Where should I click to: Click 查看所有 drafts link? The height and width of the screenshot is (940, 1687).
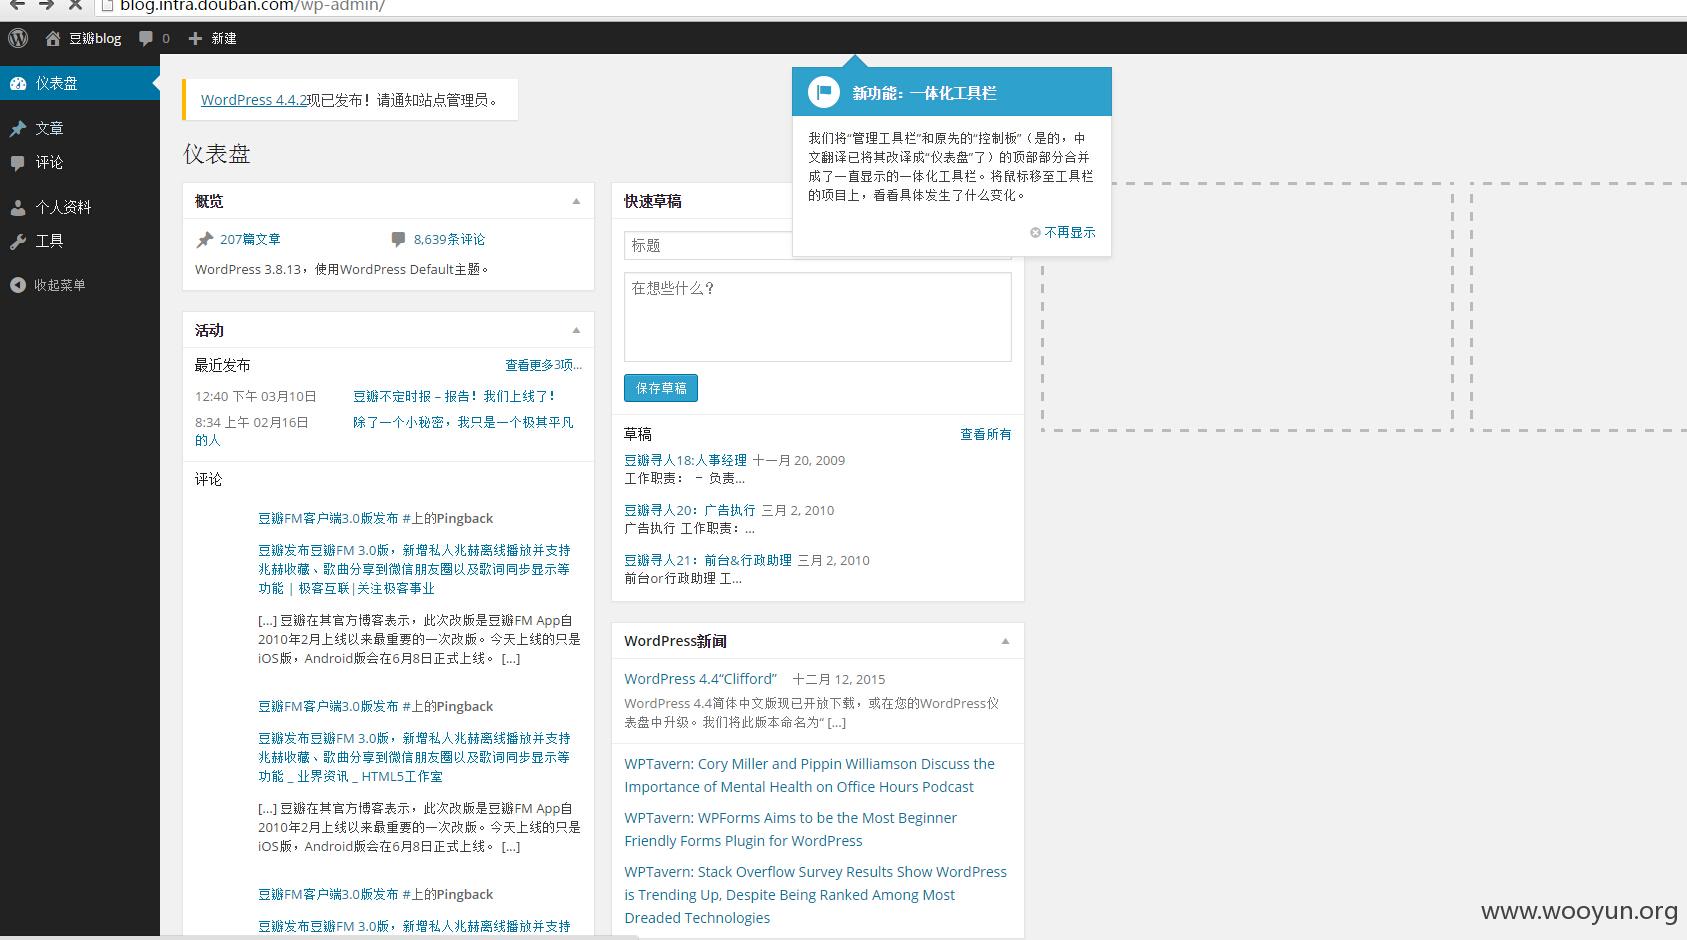pyautogui.click(x=985, y=434)
